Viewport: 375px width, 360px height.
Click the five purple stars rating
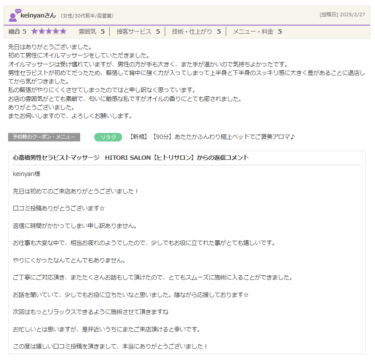[x=49, y=32]
